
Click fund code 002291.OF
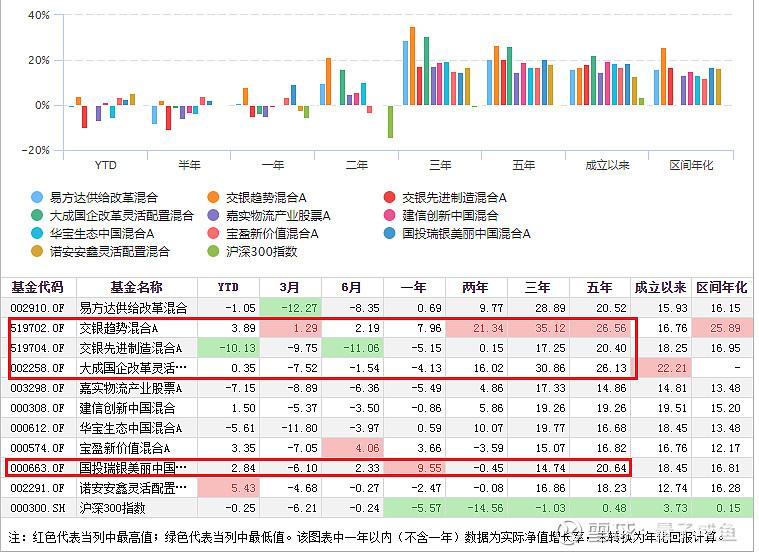coord(38,488)
